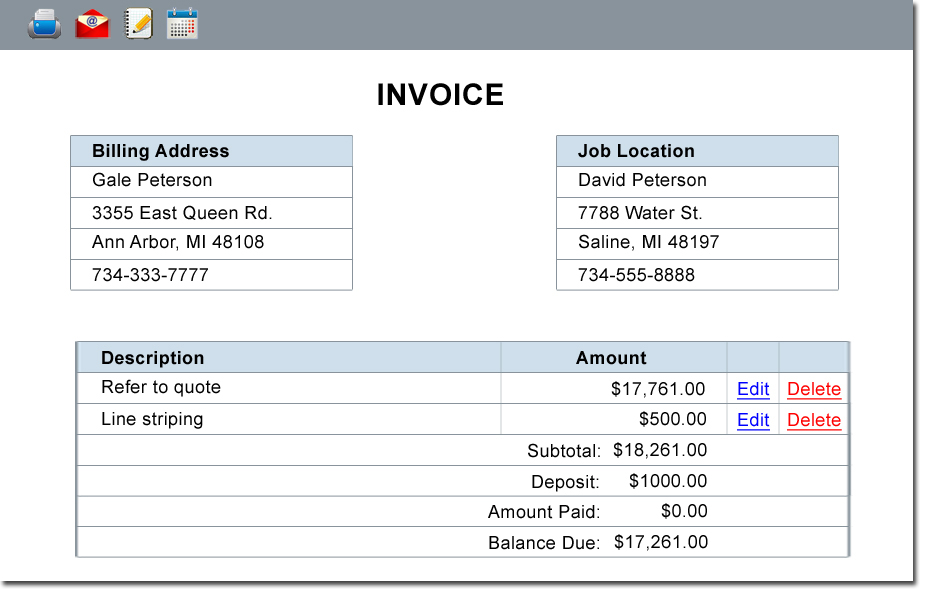Select the Refer to quote description

click(161, 387)
